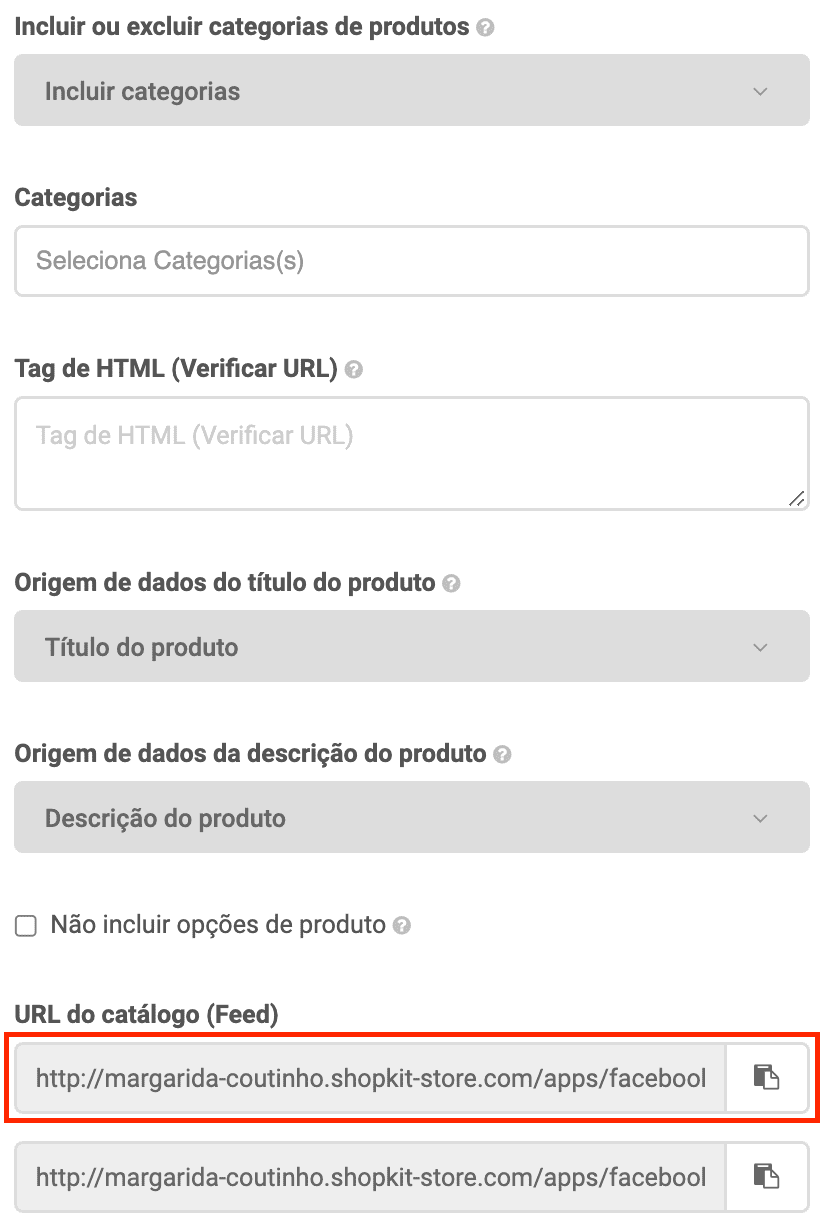The width and height of the screenshot is (824, 1226).
Task: Open the 'Descrição do produto' dropdown
Action: click(x=411, y=818)
